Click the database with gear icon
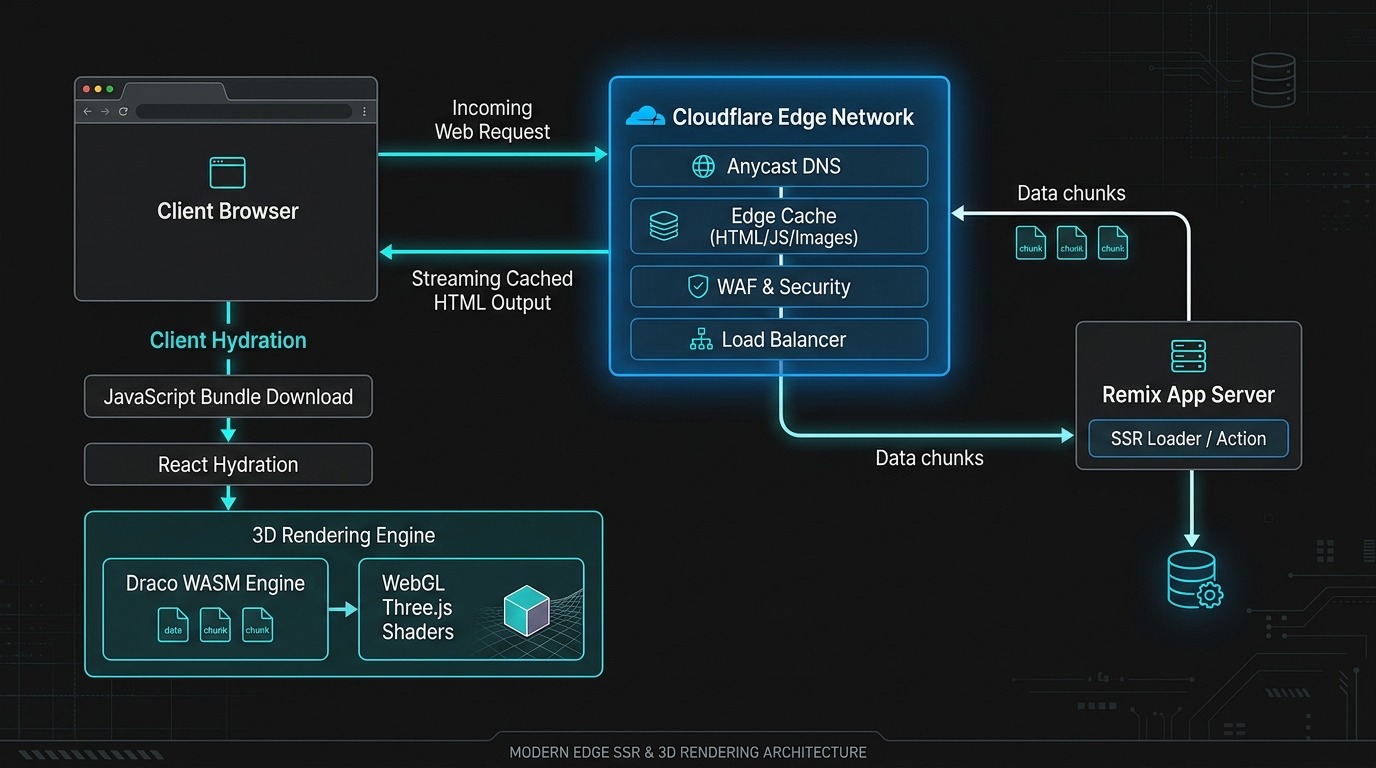1376x768 pixels. coord(1194,580)
